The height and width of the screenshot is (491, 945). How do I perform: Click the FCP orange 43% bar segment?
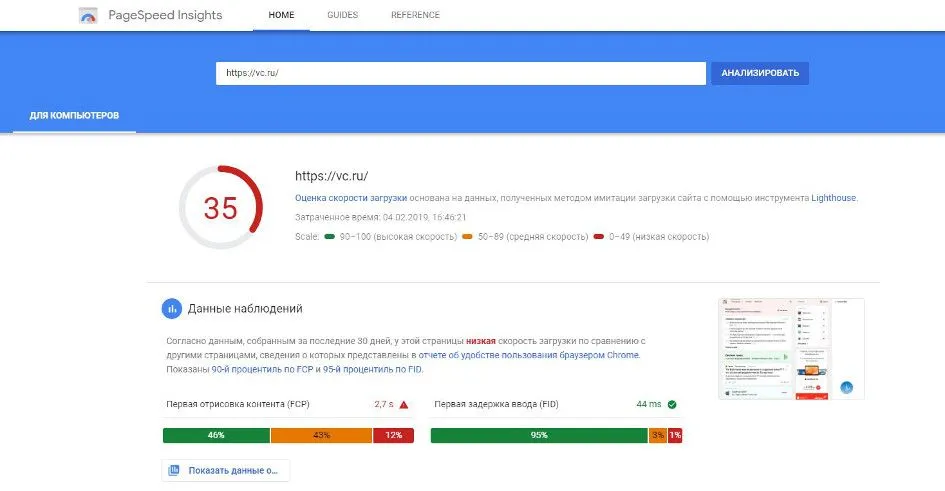tap(321, 435)
